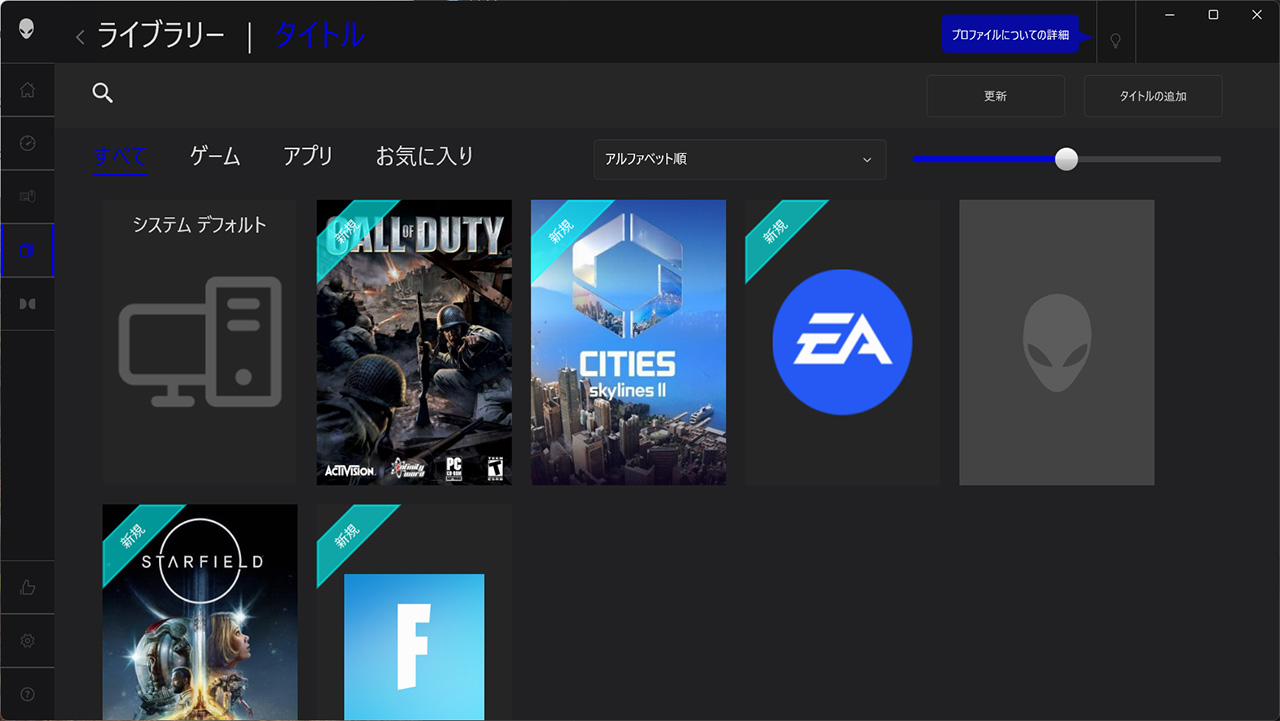
Task: Open the performance gauge sidebar icon
Action: coord(27,143)
